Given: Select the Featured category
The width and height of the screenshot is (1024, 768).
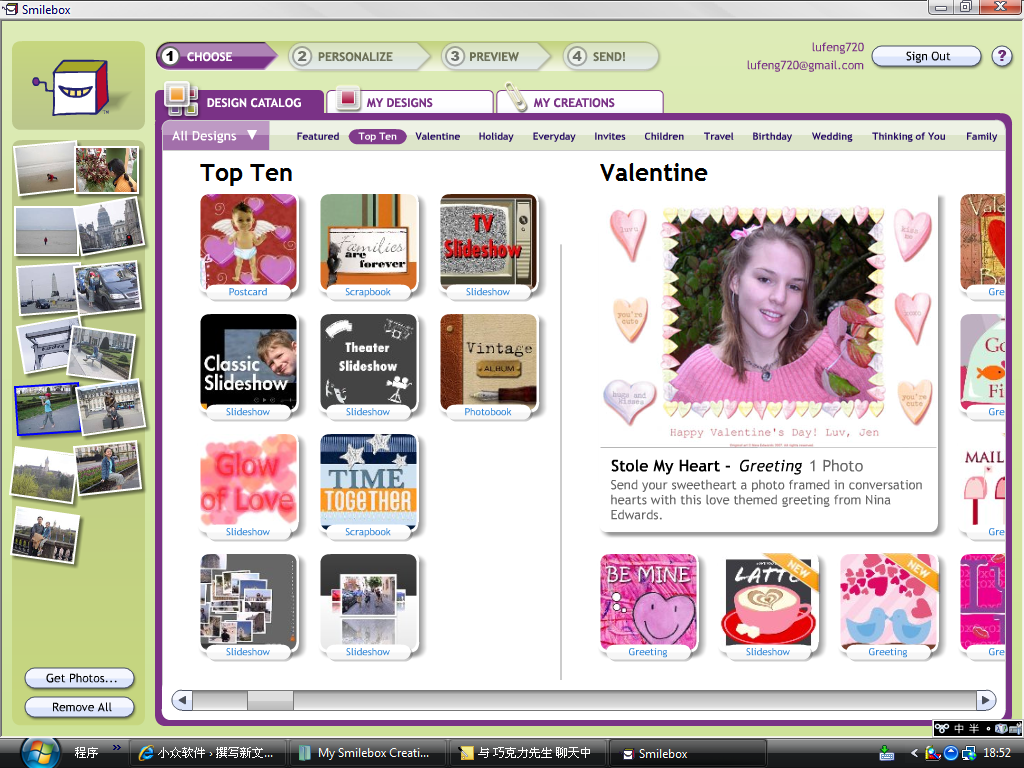Looking at the screenshot, I should pos(317,136).
